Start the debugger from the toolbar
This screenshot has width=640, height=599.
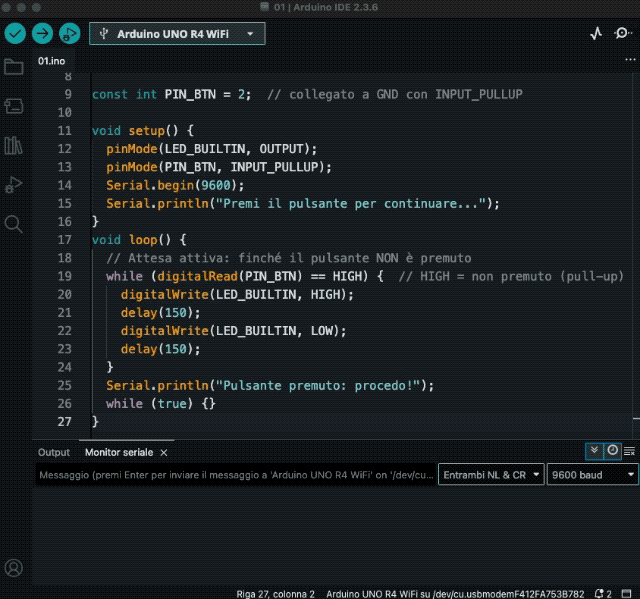pyautogui.click(x=69, y=33)
